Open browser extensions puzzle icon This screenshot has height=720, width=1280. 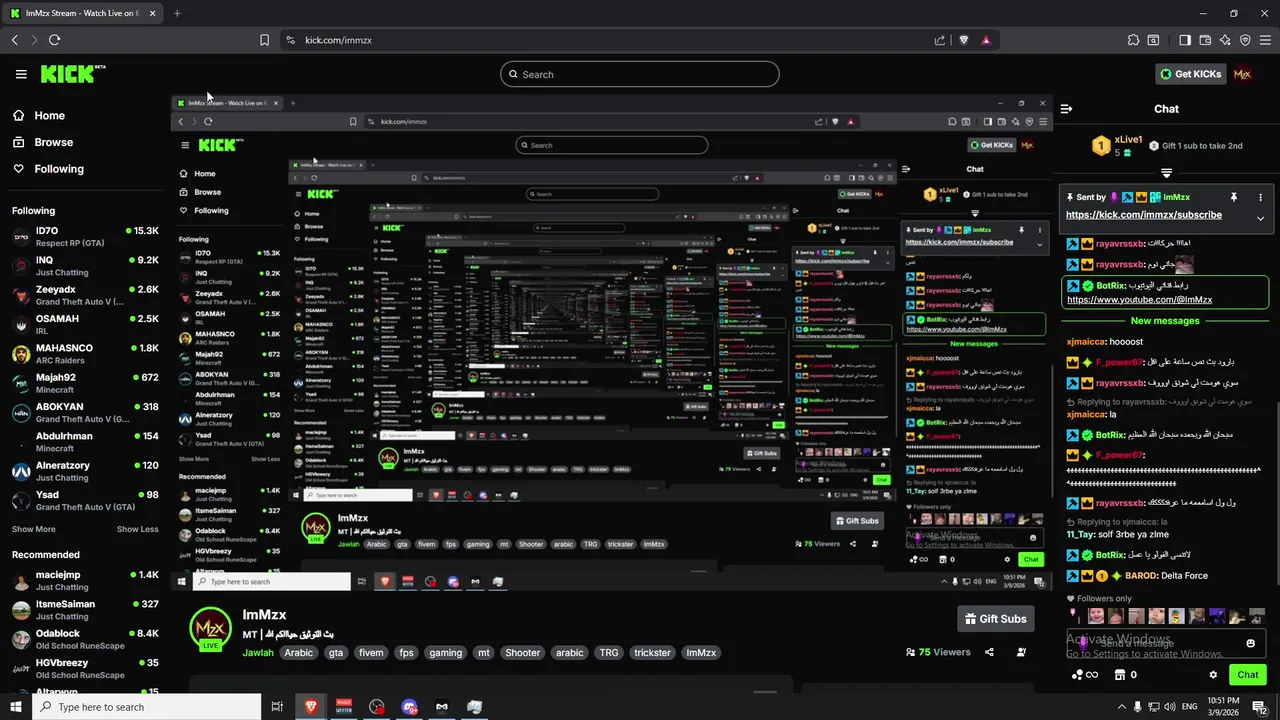pyautogui.click(x=1133, y=40)
